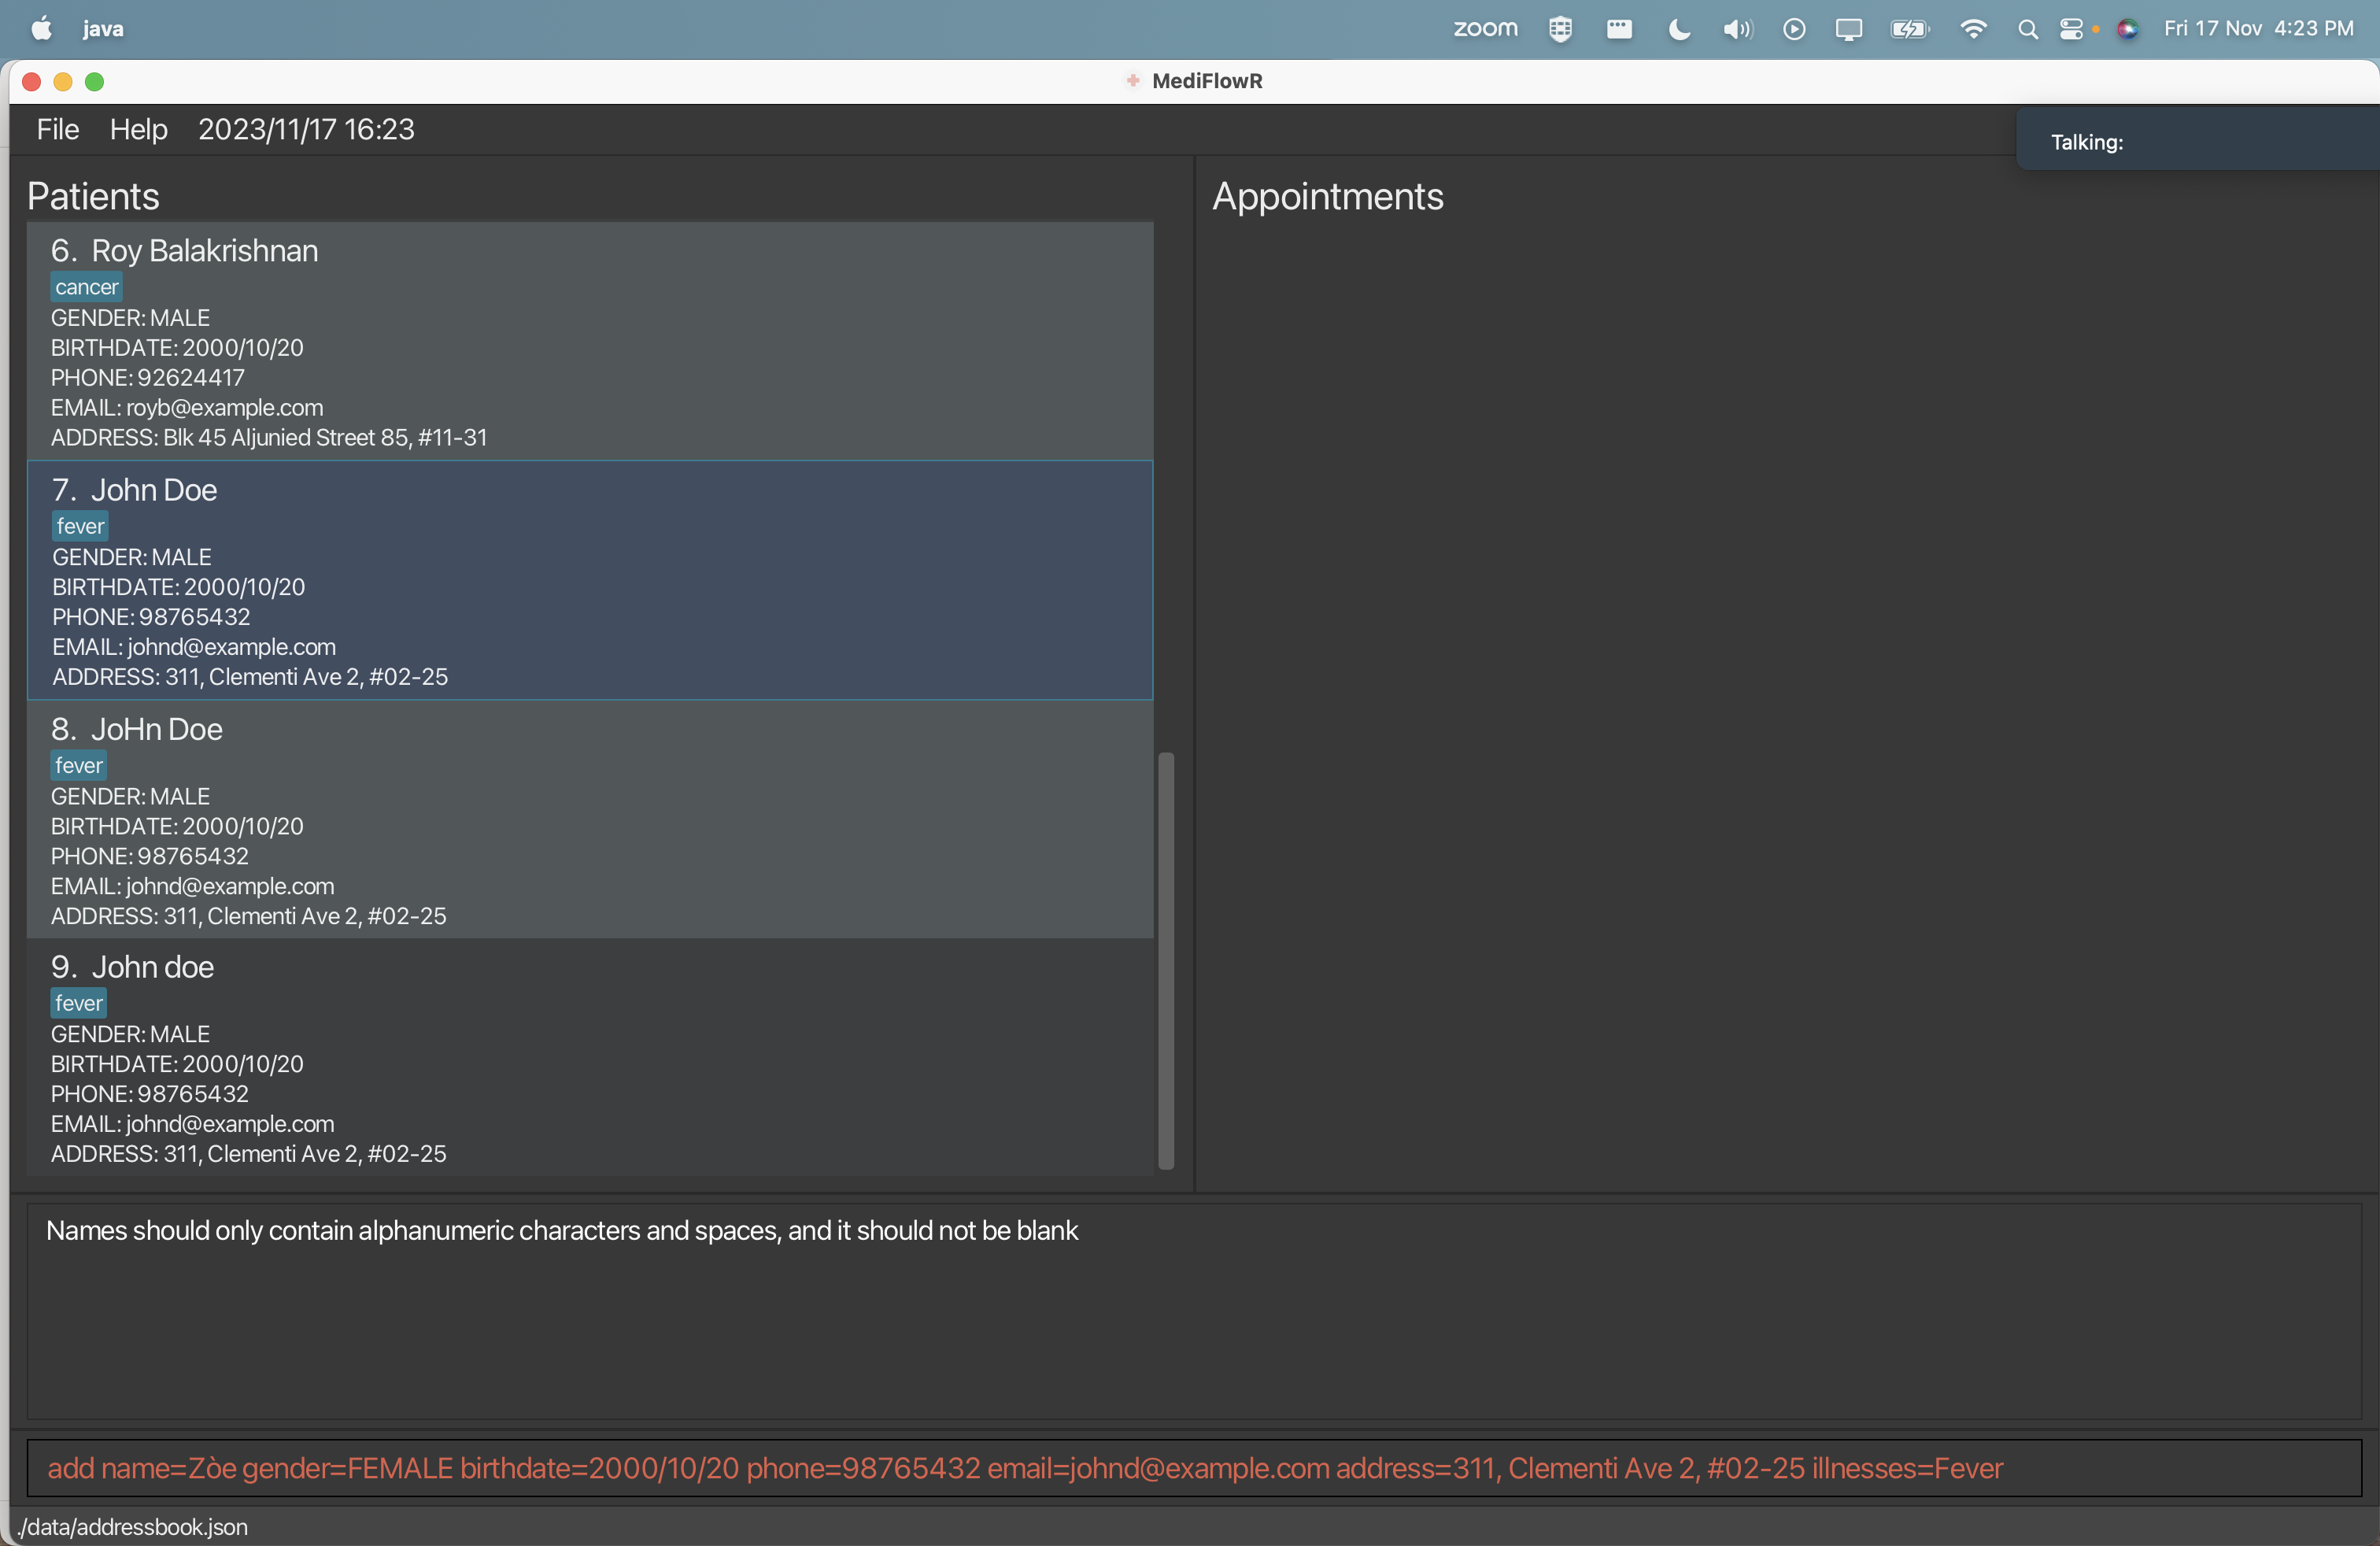Open the java application menu
Viewport: 2380px width, 1546px height.
point(103,28)
